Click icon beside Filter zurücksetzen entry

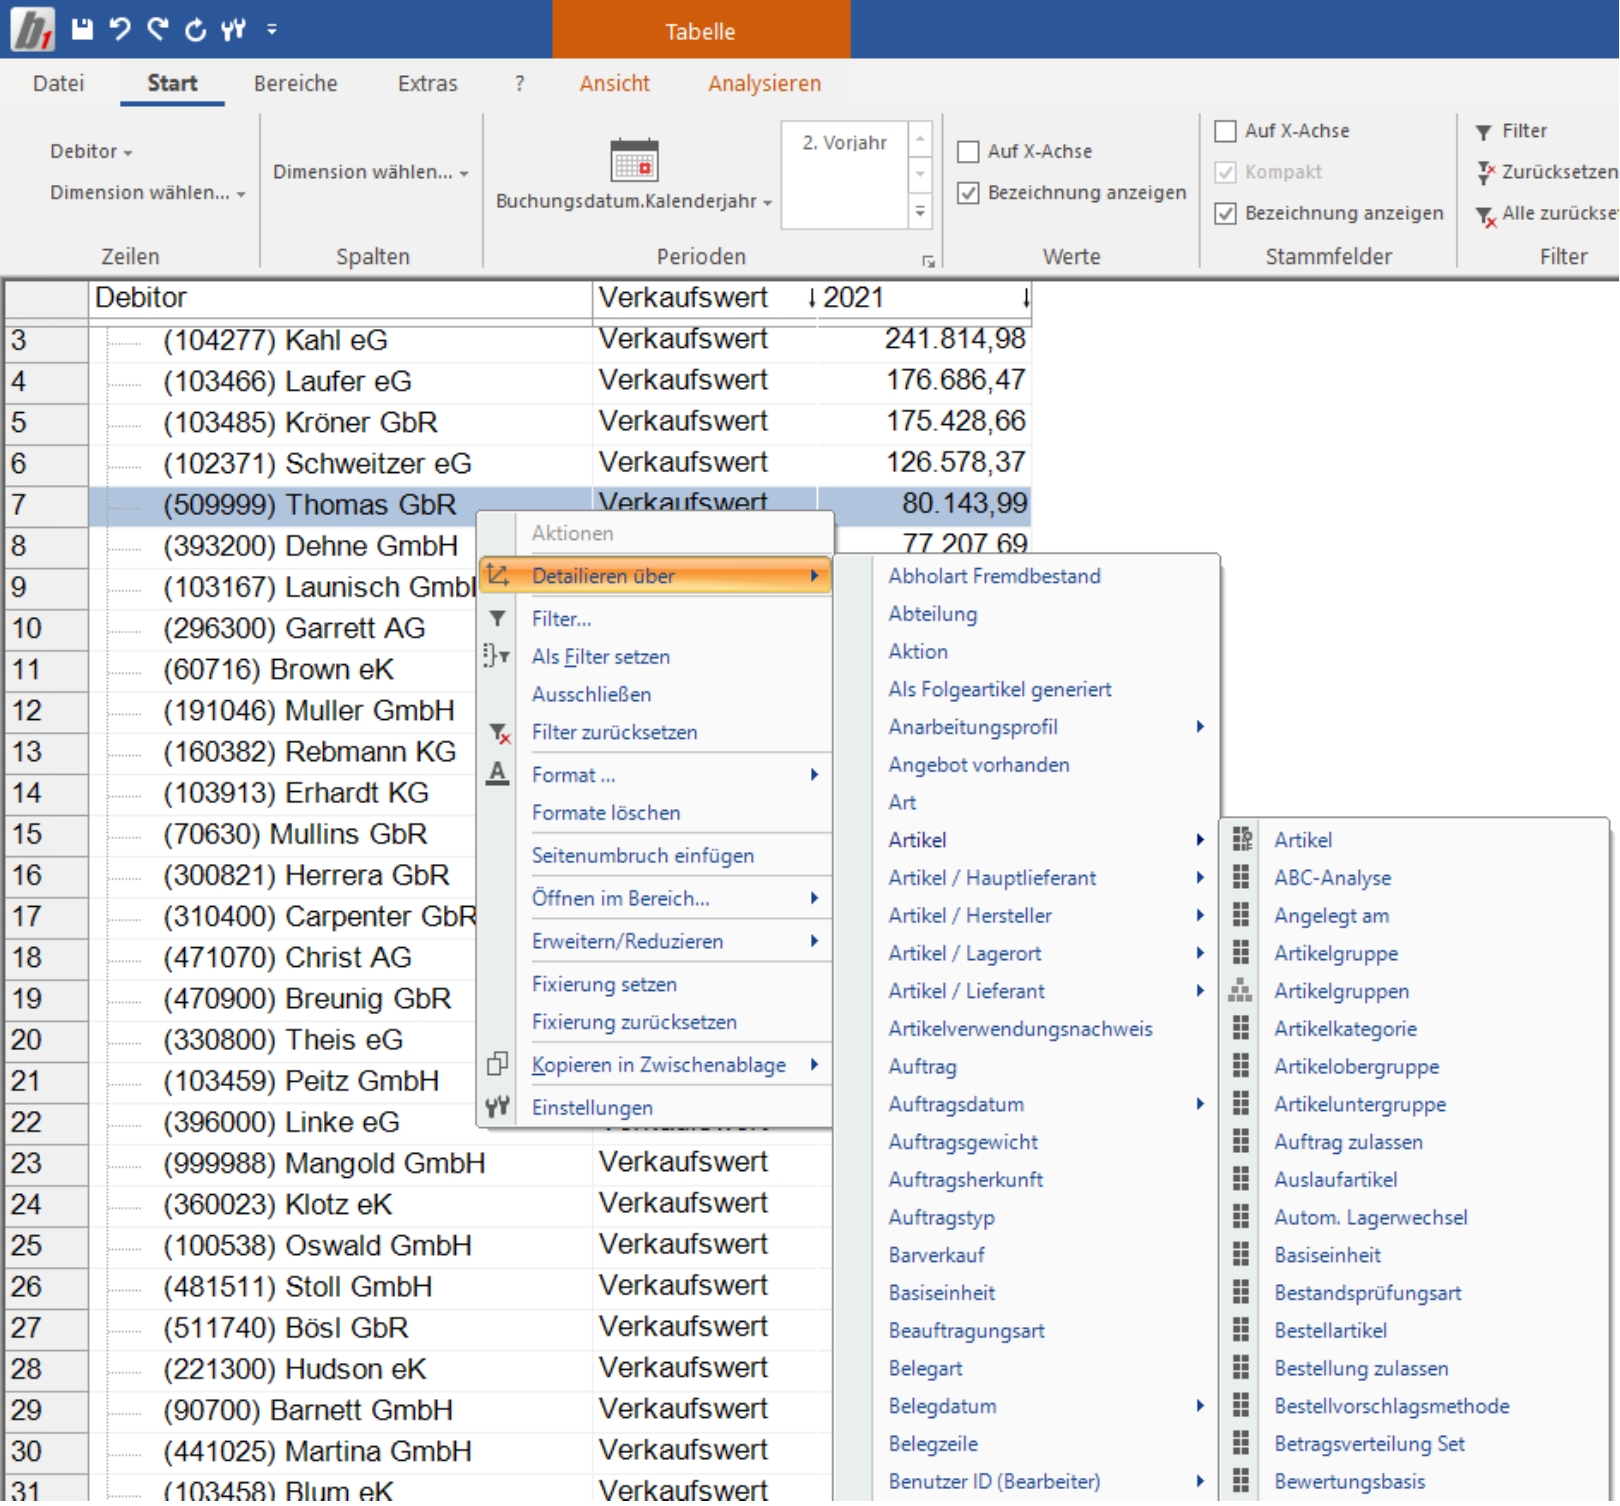coord(498,734)
